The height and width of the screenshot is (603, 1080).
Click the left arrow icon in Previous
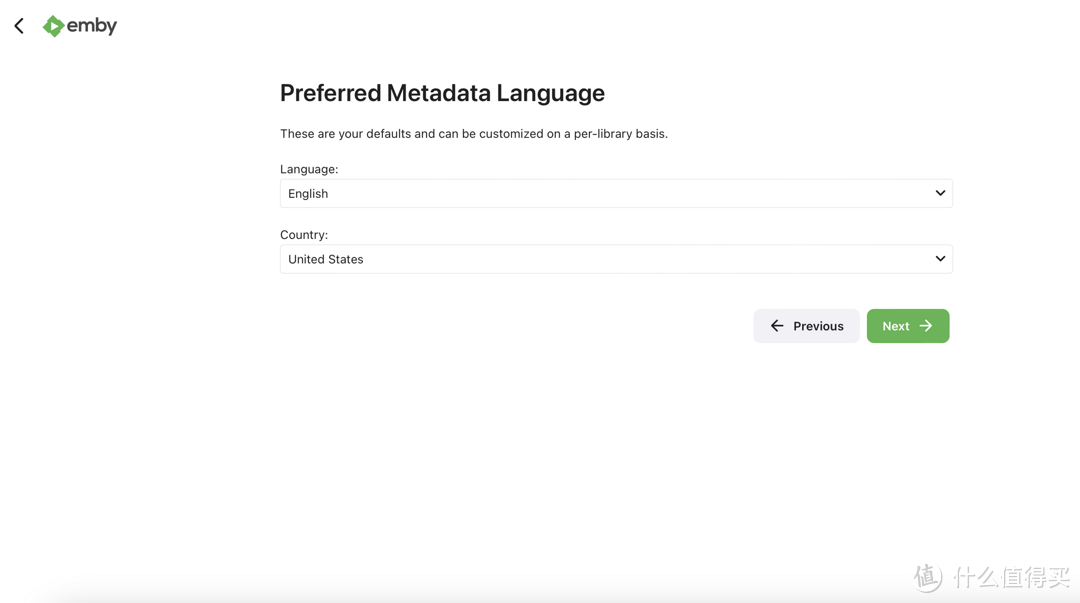coord(777,326)
